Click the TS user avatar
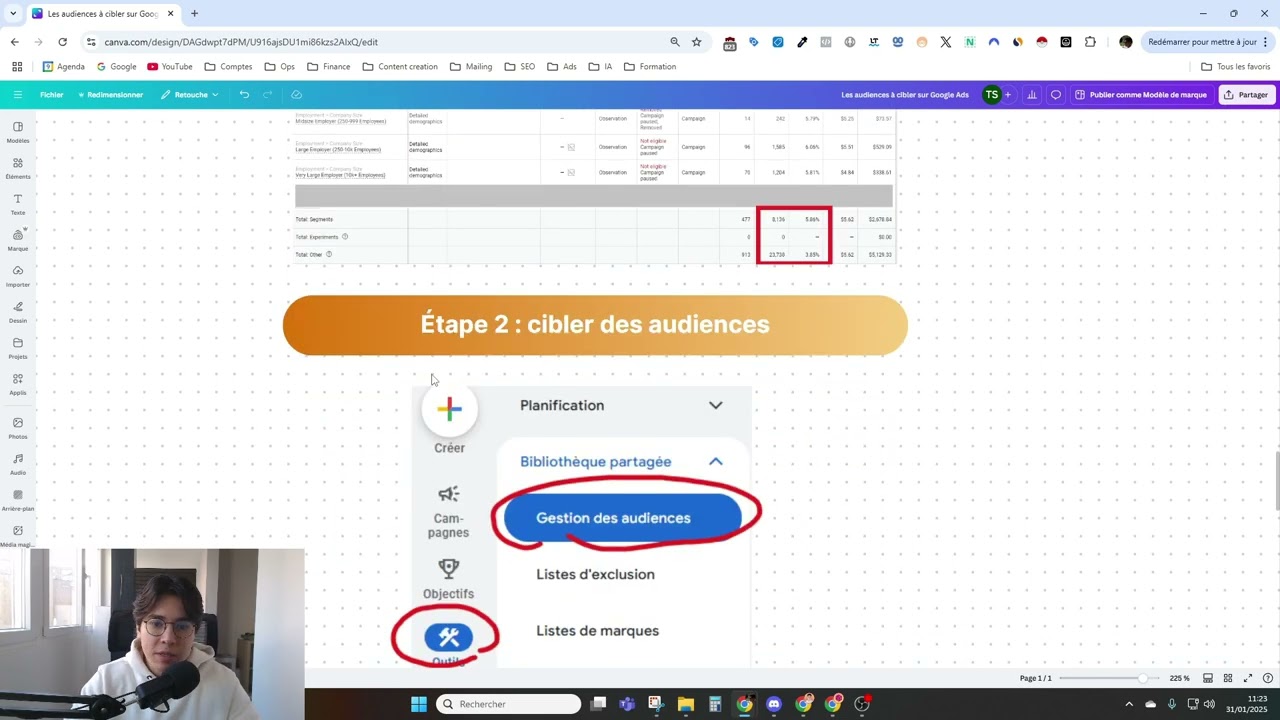Viewport: 1280px width, 720px height. tap(991, 95)
